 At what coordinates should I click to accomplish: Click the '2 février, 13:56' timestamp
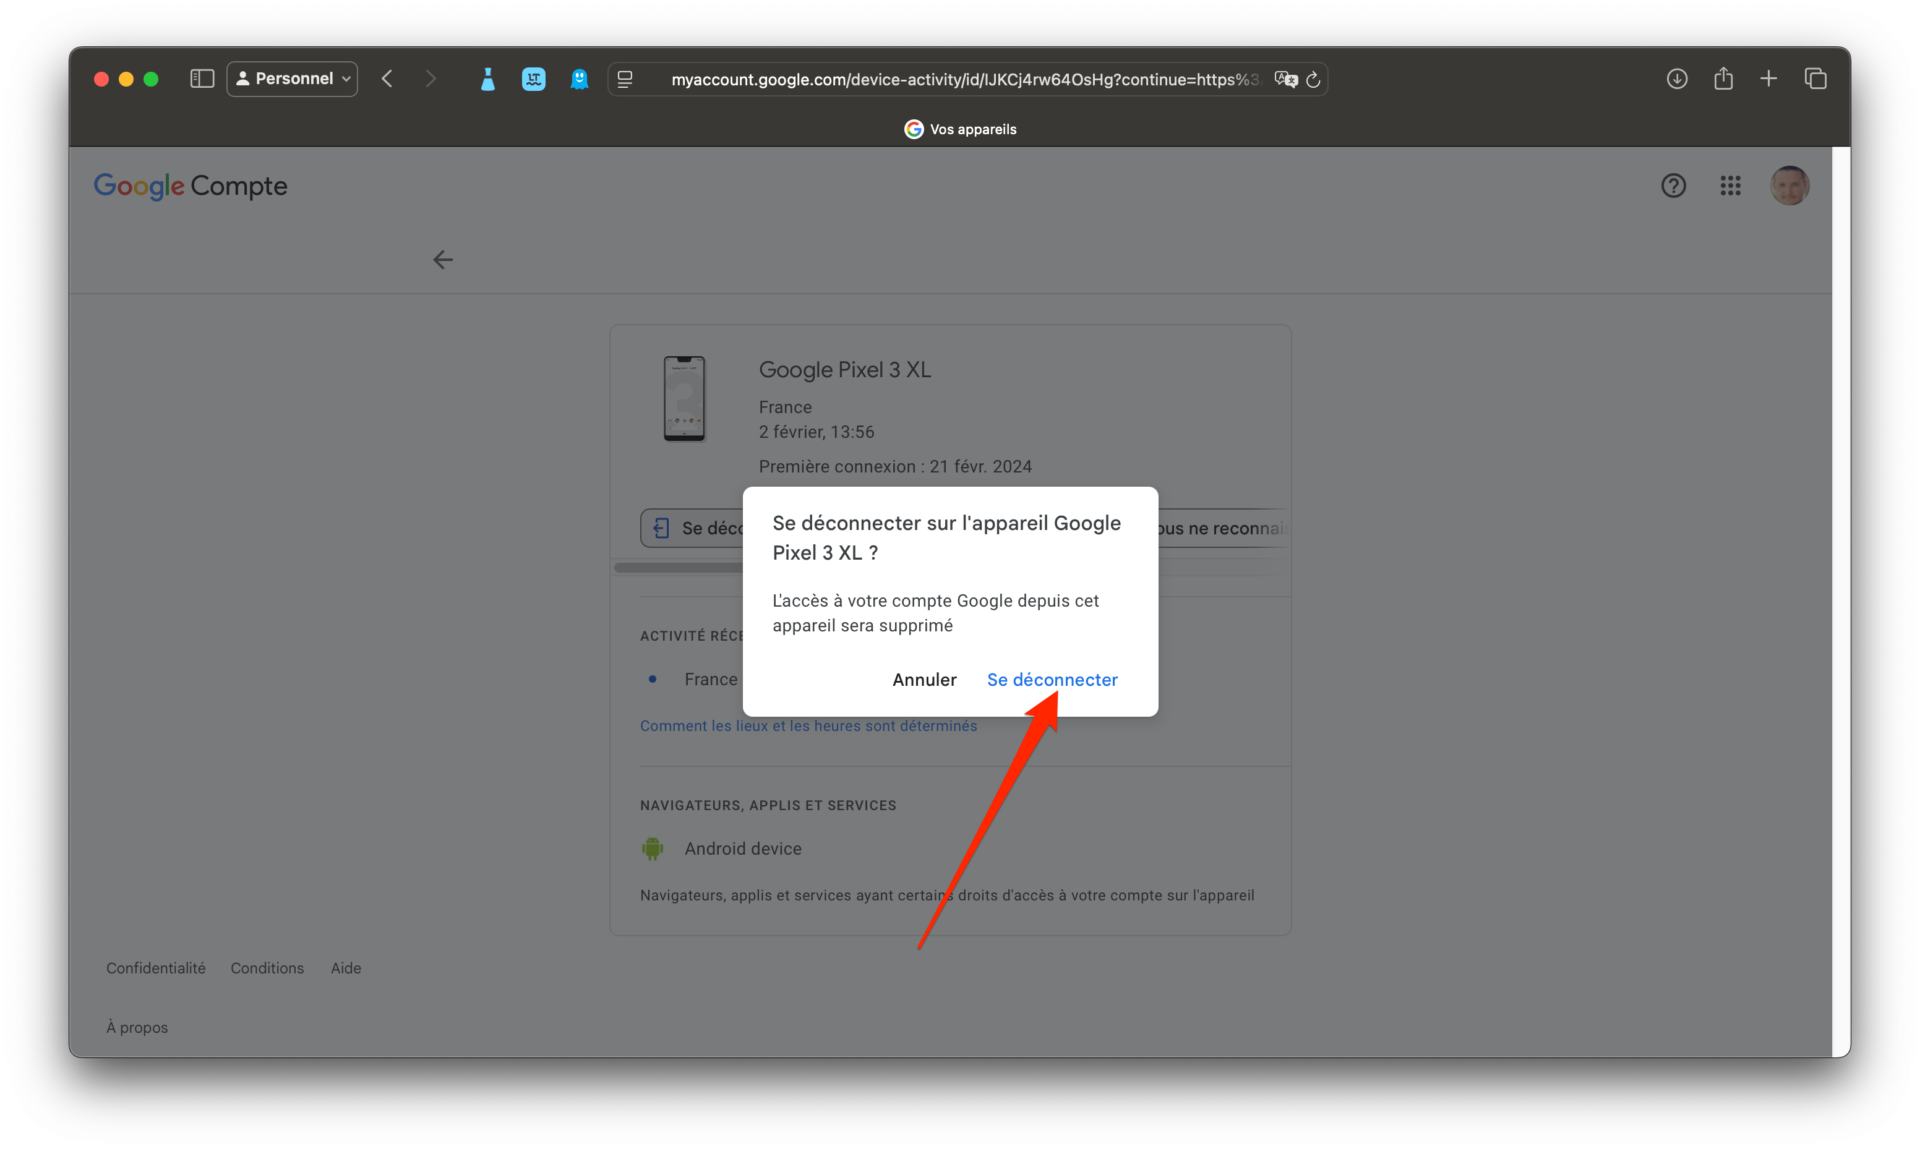point(816,432)
